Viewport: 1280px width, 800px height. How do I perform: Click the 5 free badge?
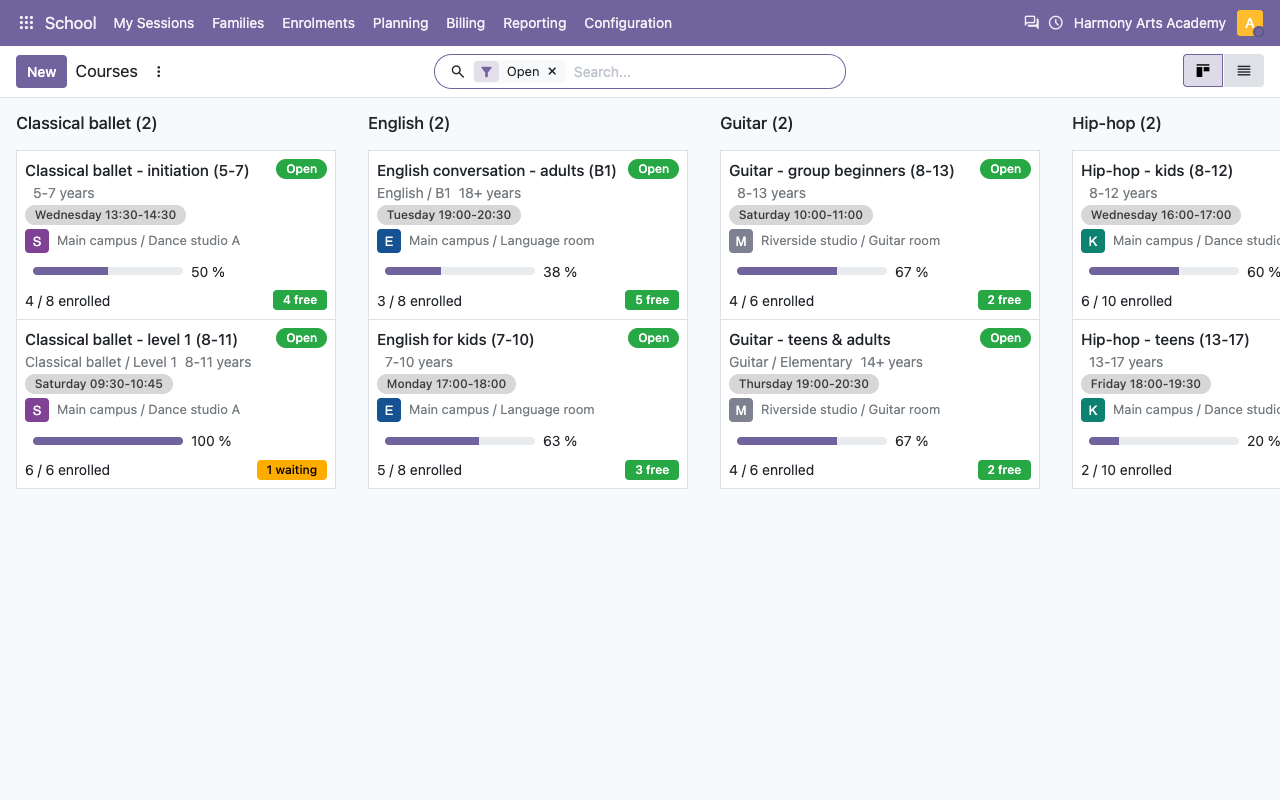point(652,300)
